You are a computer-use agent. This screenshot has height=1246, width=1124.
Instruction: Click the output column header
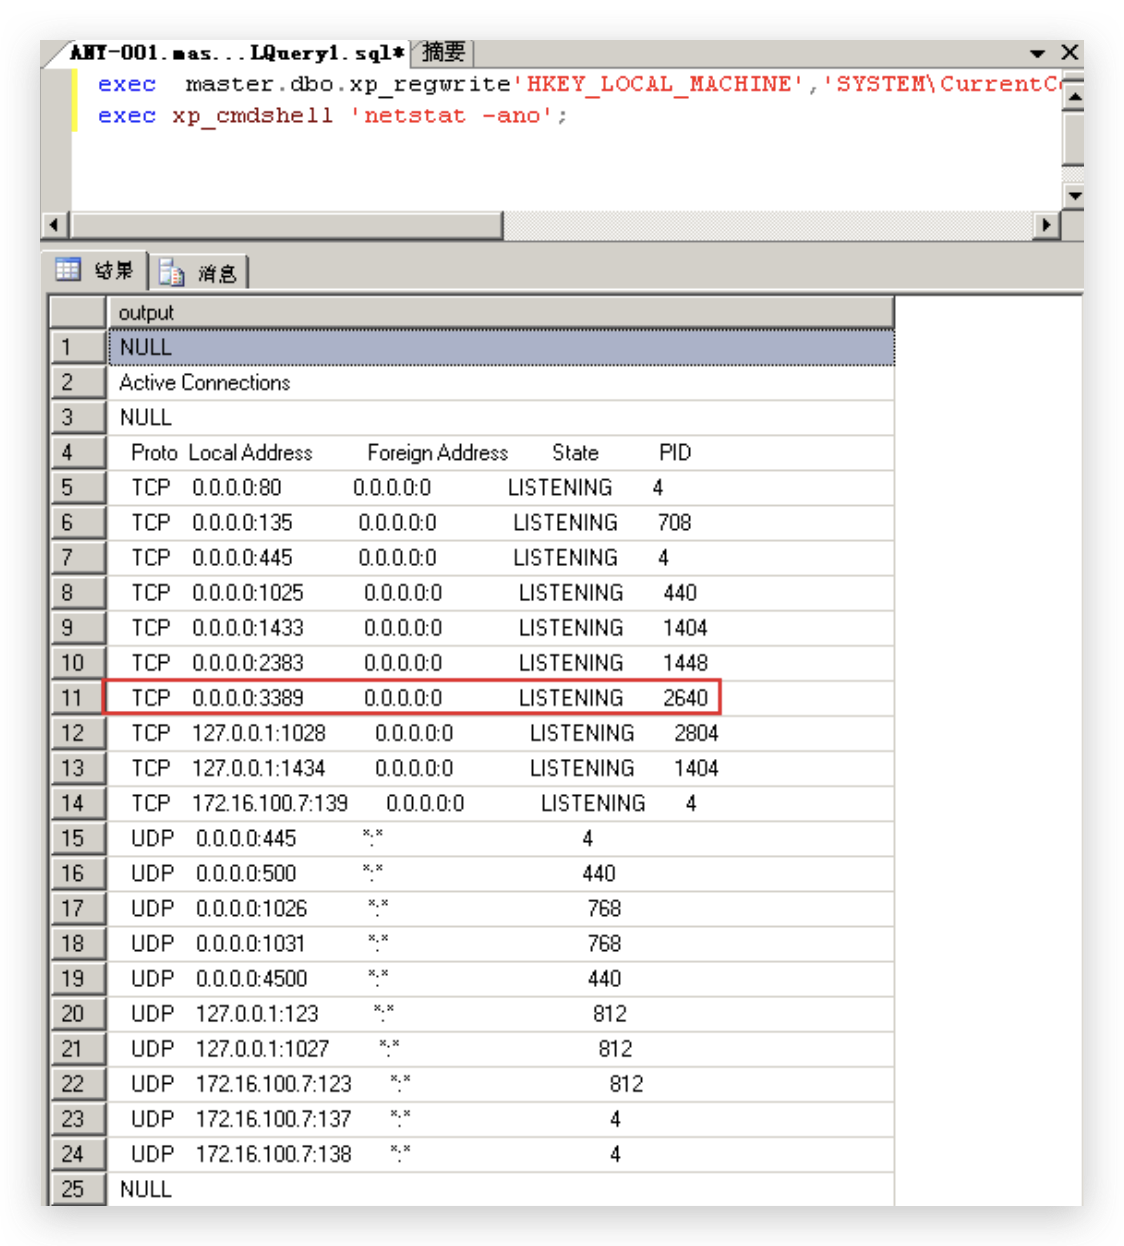click(x=501, y=313)
